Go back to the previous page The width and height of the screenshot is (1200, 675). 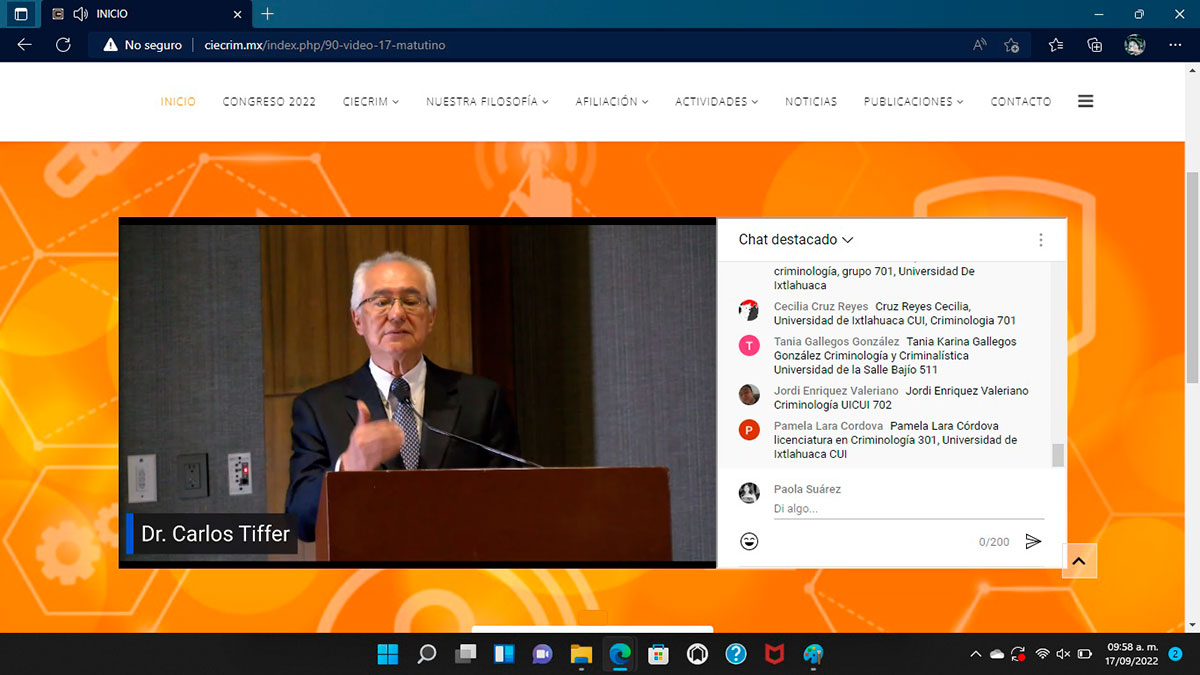pos(24,45)
